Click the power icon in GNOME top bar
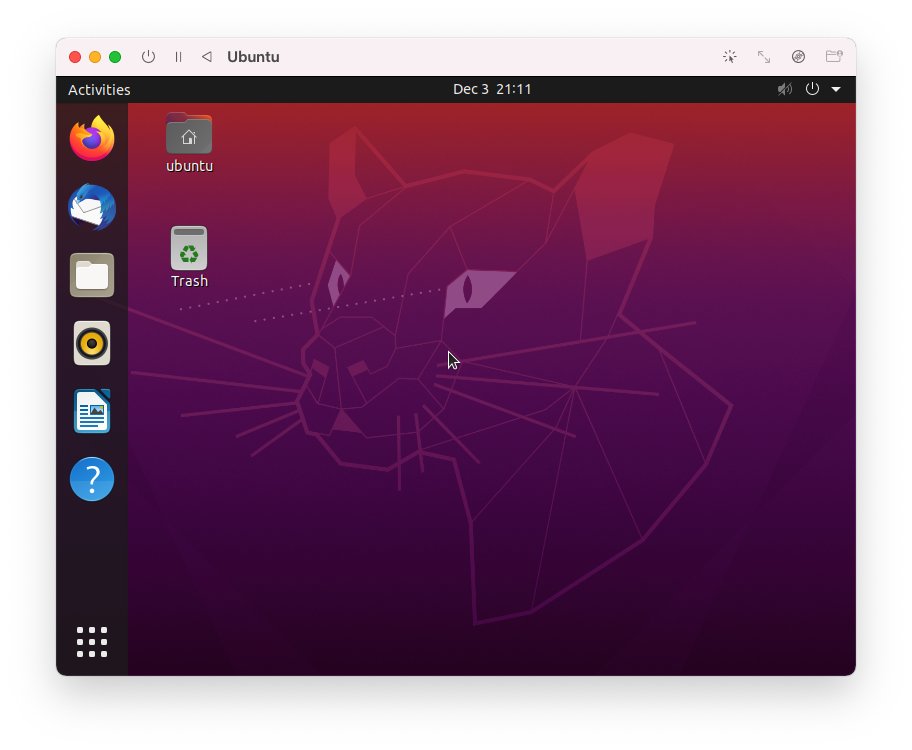The image size is (912, 750). [x=812, y=89]
